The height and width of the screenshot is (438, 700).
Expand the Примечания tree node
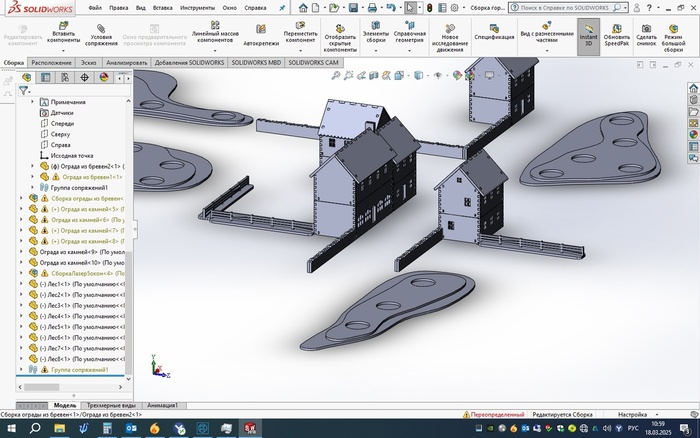tap(33, 102)
